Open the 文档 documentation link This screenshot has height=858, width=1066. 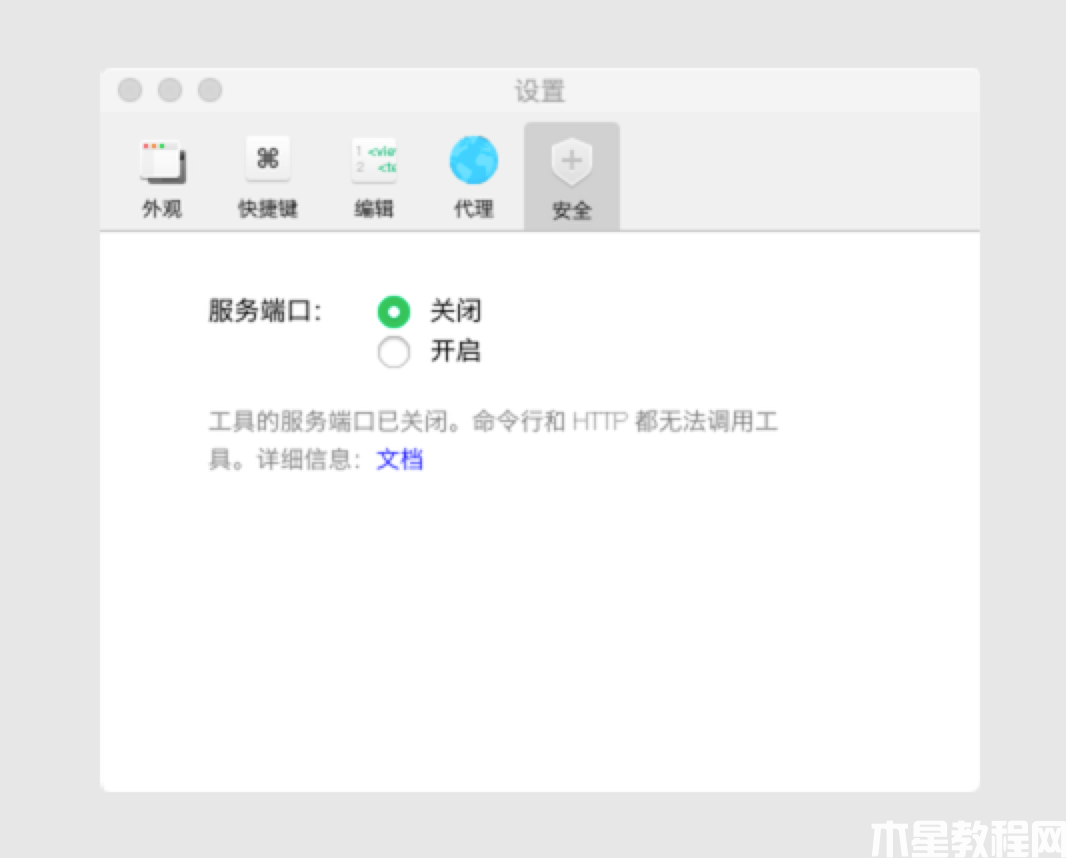(400, 460)
